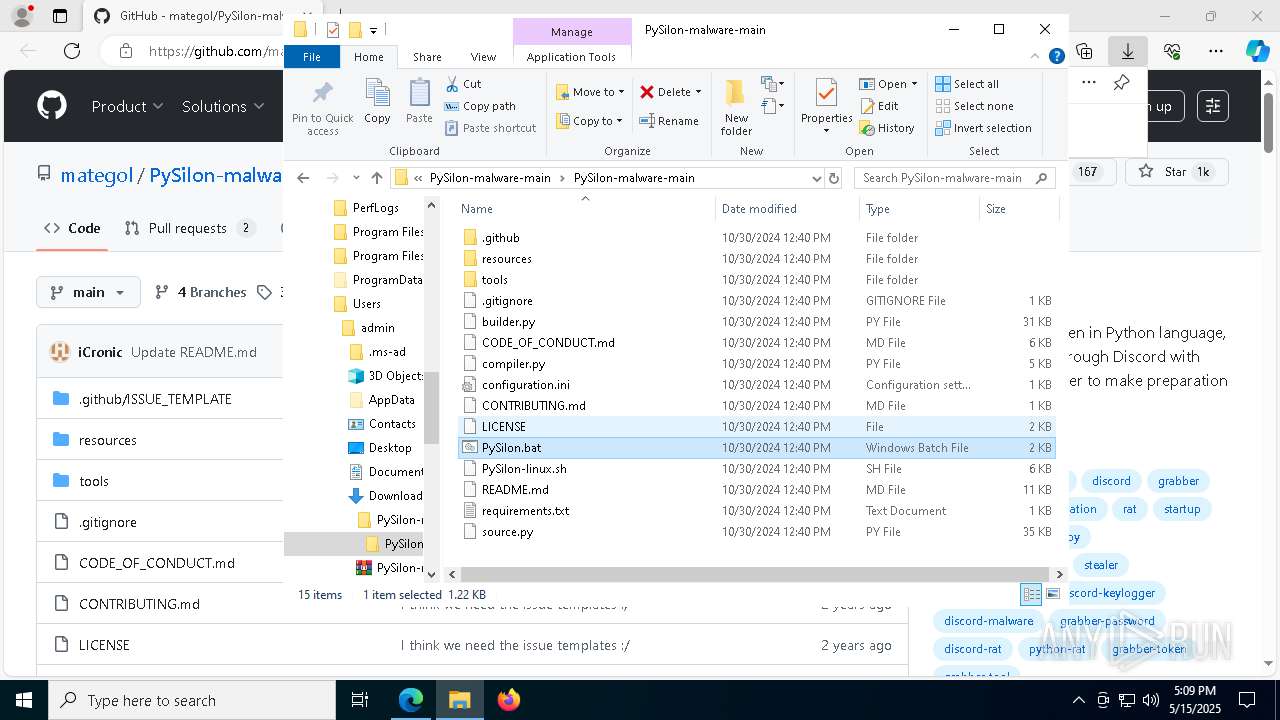Open Pull requests tab on GitHub

coord(190,228)
